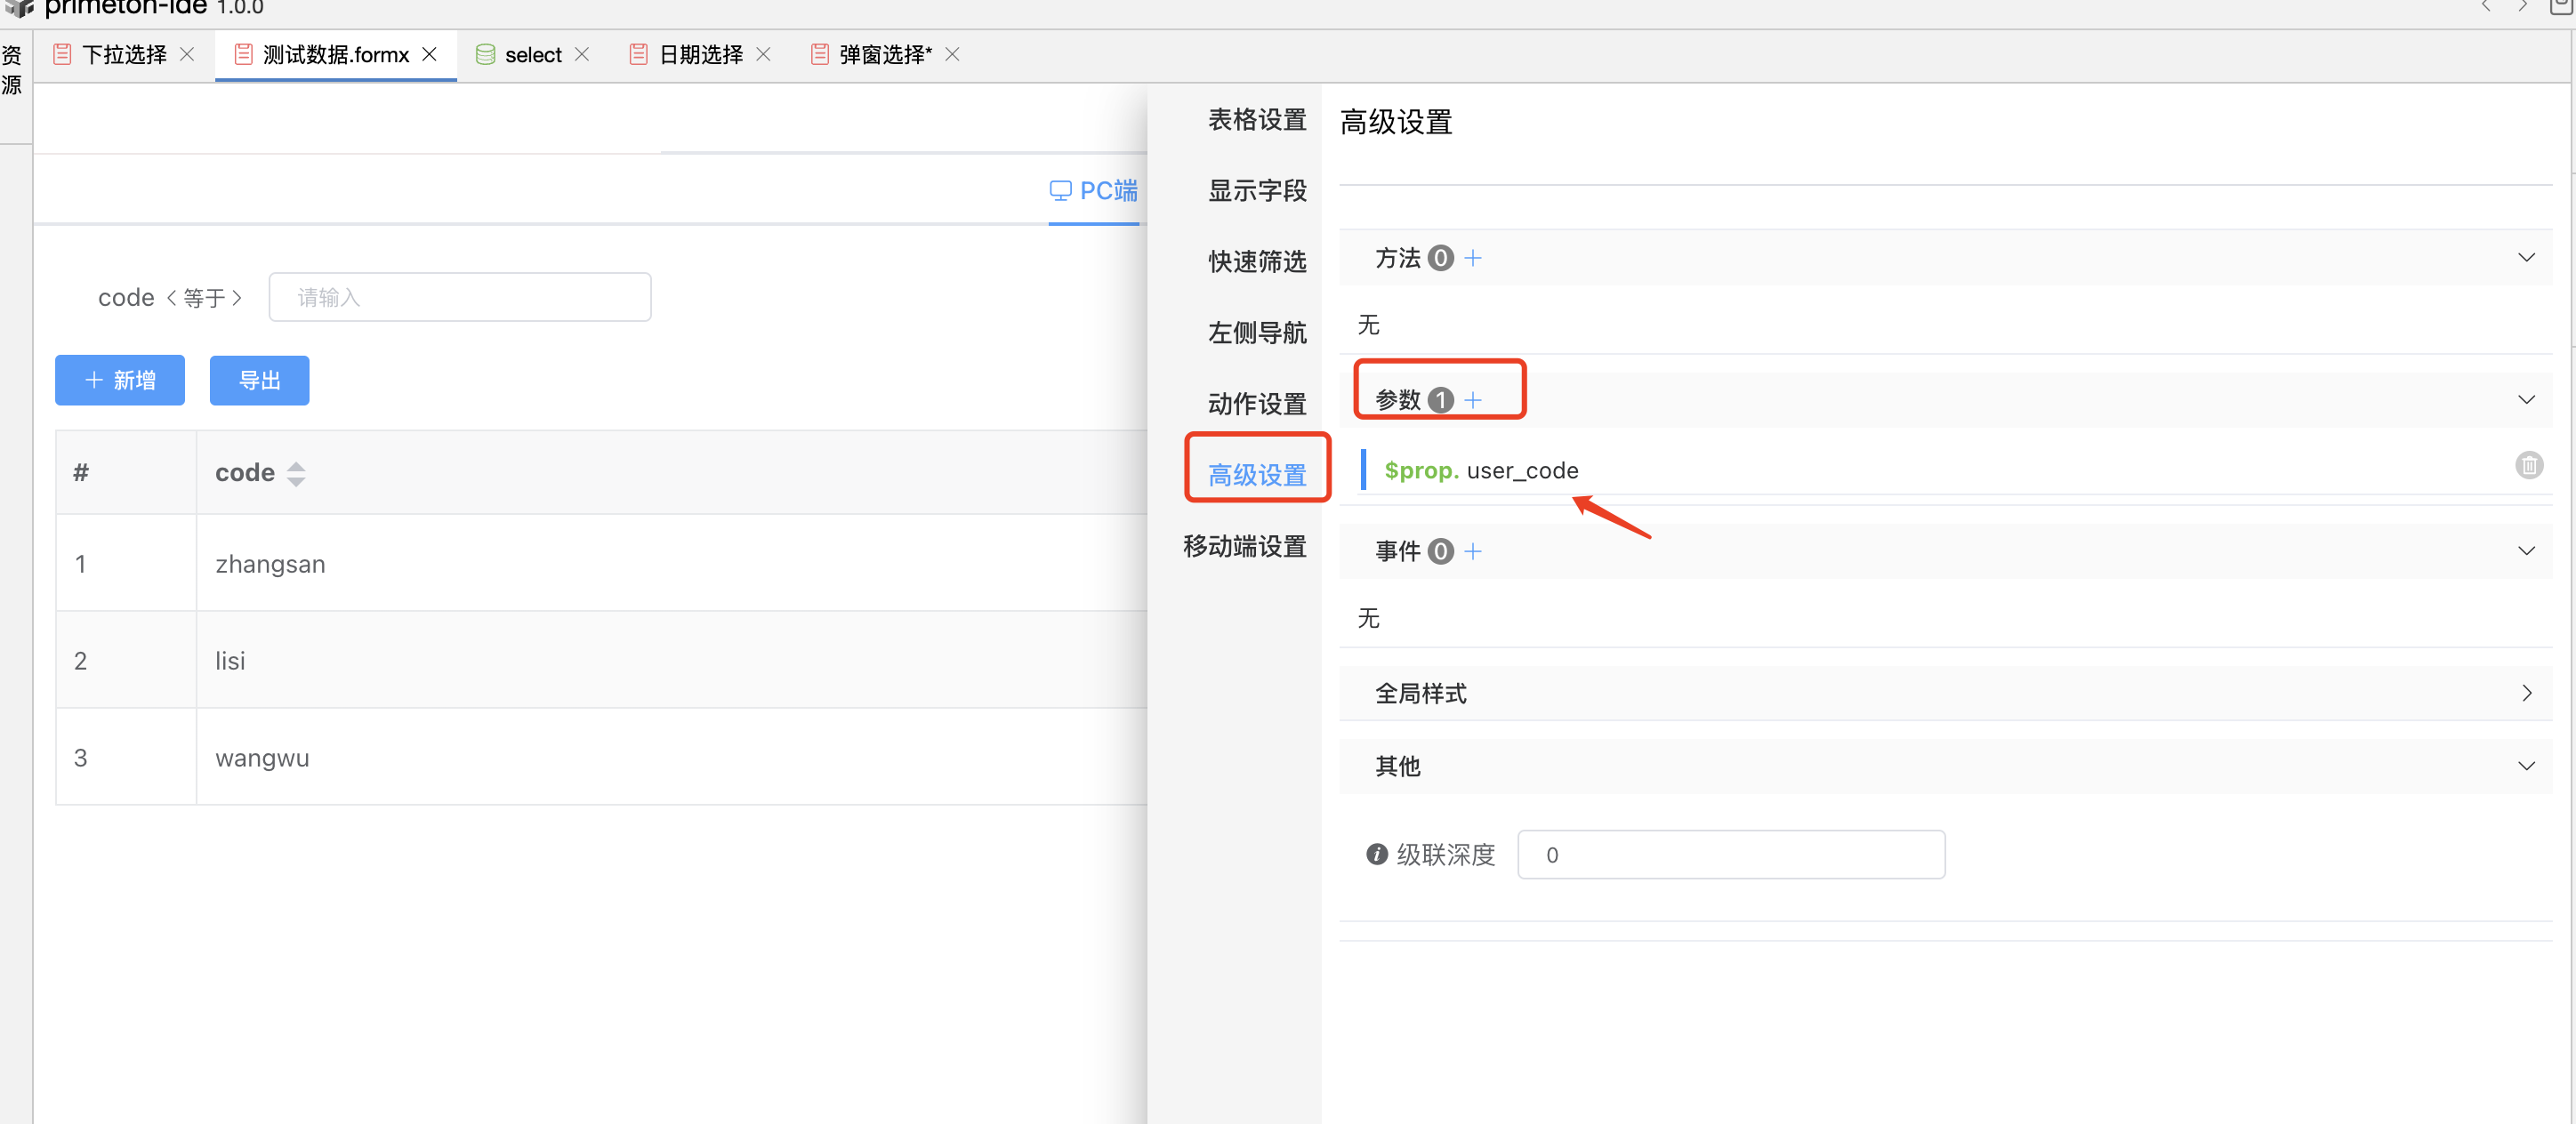The width and height of the screenshot is (2576, 1124).
Task: Expand the 全局样式 section
Action: (x=2526, y=693)
